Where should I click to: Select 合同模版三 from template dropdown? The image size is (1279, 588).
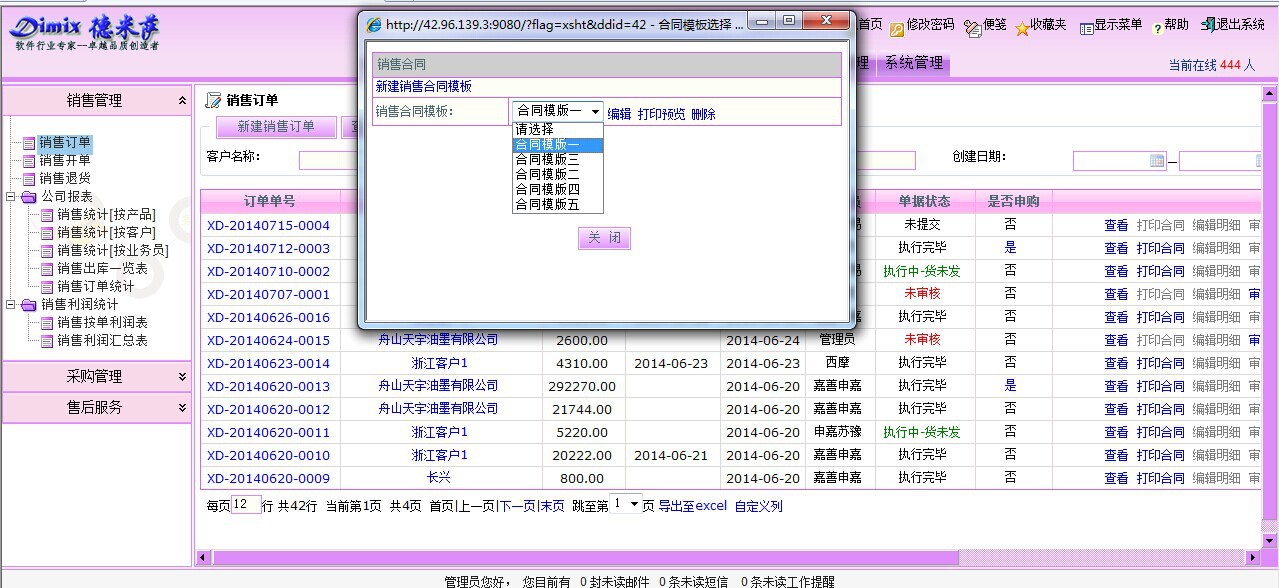click(x=547, y=159)
